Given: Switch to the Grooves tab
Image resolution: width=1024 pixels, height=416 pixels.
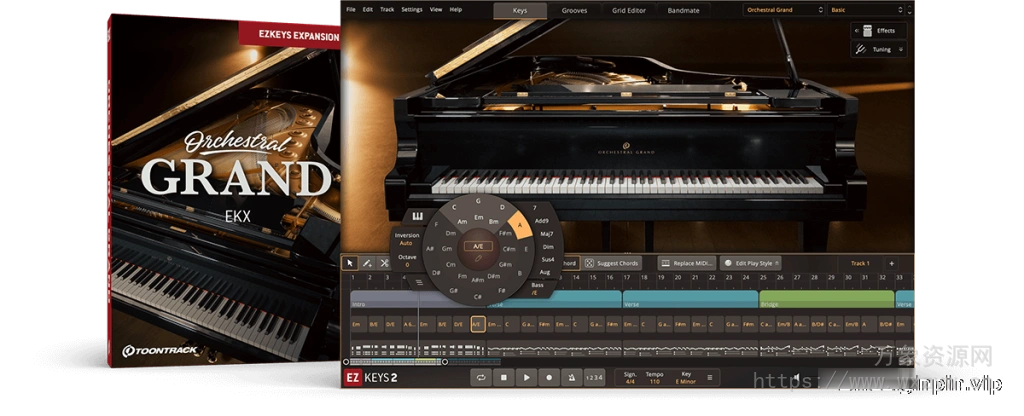Looking at the screenshot, I should [x=574, y=10].
